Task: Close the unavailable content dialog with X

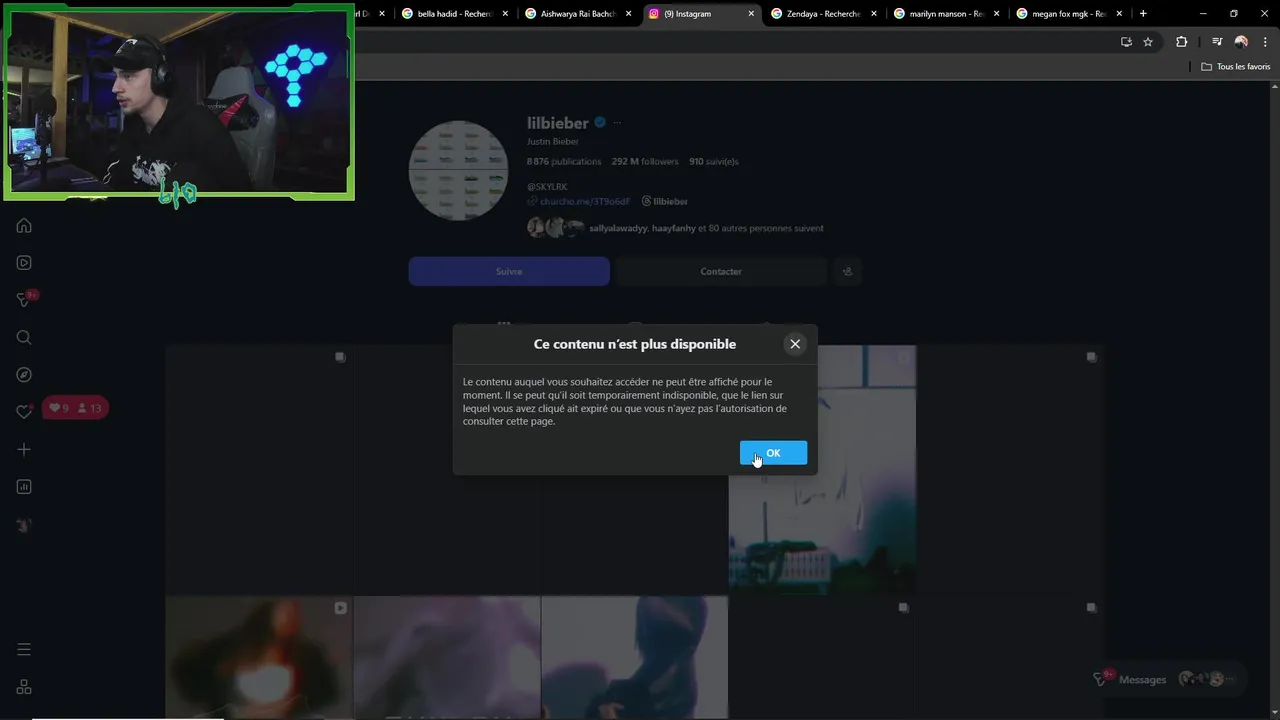Action: [x=795, y=344]
